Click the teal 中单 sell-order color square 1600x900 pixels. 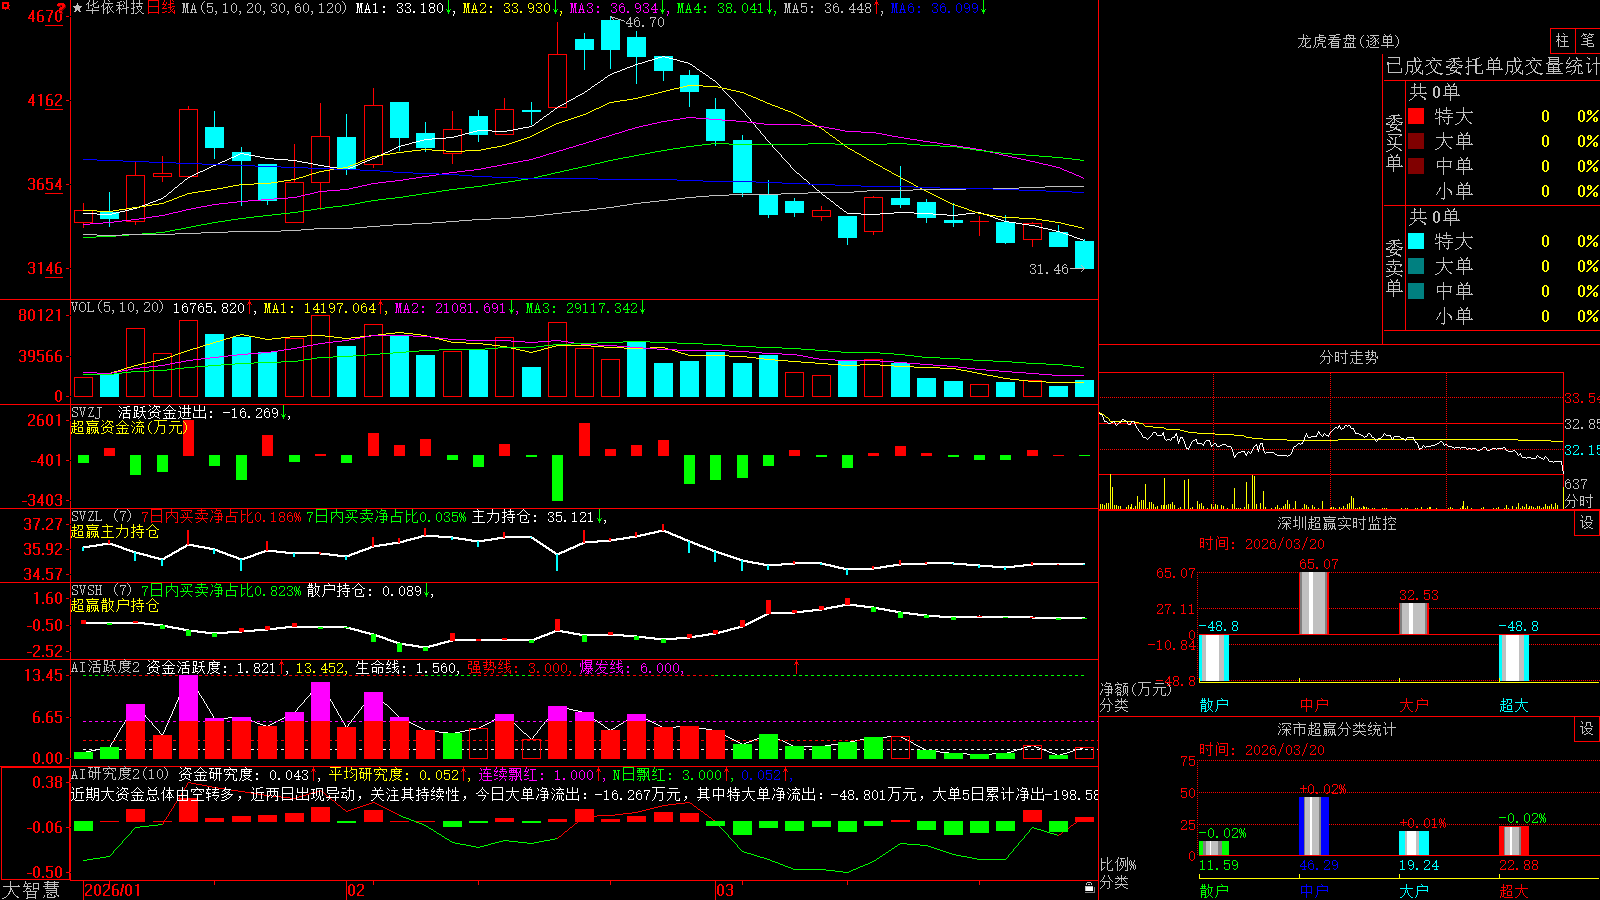pos(1416,291)
